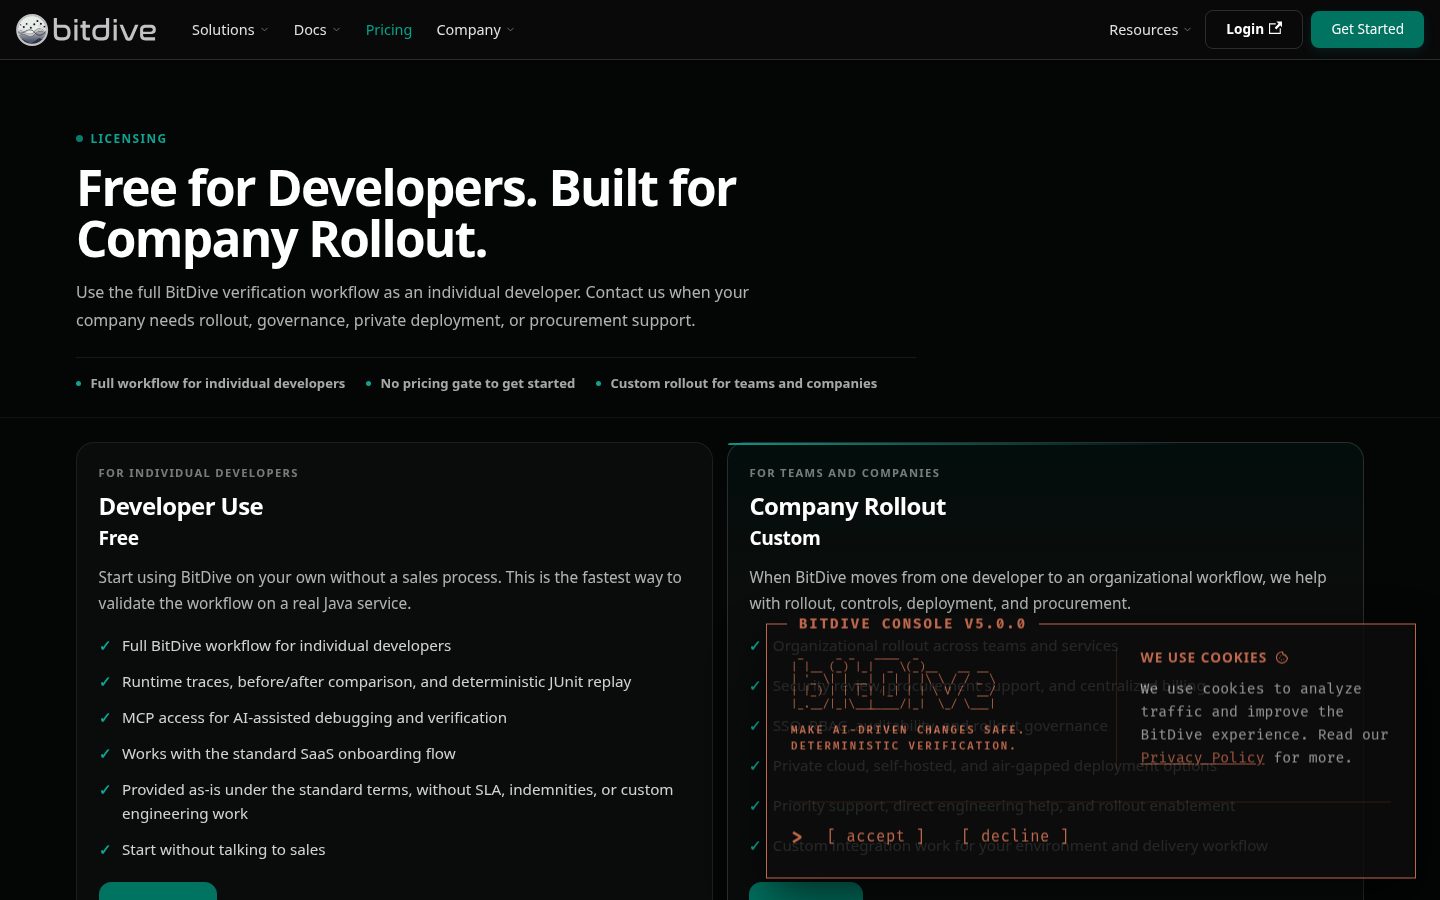Click the 'Free for Developers' main headline
This screenshot has width=1440, height=900.
point(406,214)
